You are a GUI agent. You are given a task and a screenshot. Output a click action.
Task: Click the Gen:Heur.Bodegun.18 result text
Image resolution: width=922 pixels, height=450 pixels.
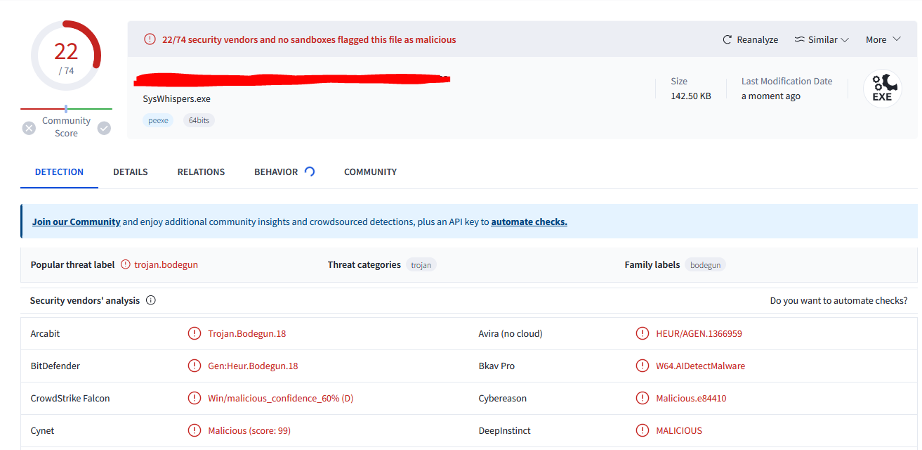(x=253, y=366)
